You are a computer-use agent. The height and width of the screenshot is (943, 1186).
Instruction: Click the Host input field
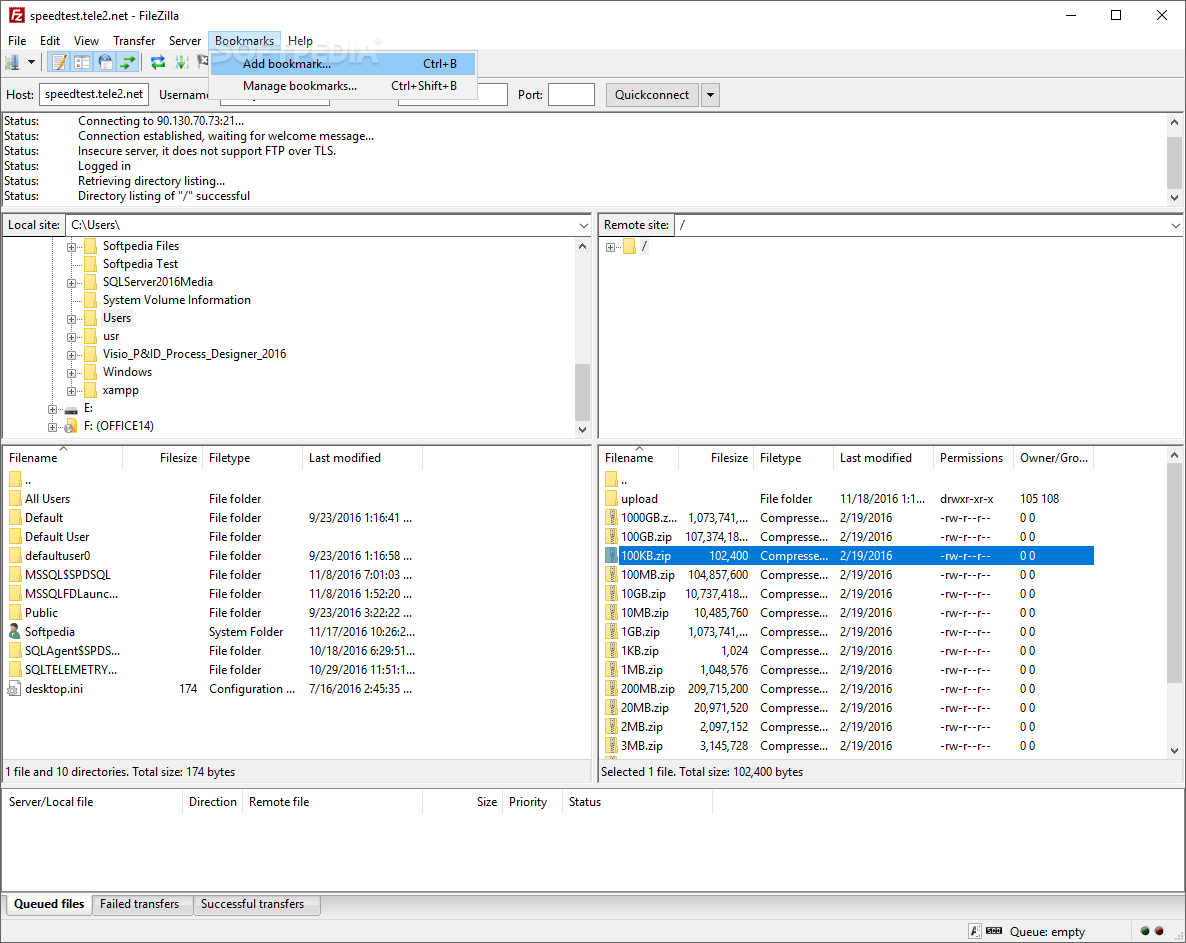pos(94,95)
